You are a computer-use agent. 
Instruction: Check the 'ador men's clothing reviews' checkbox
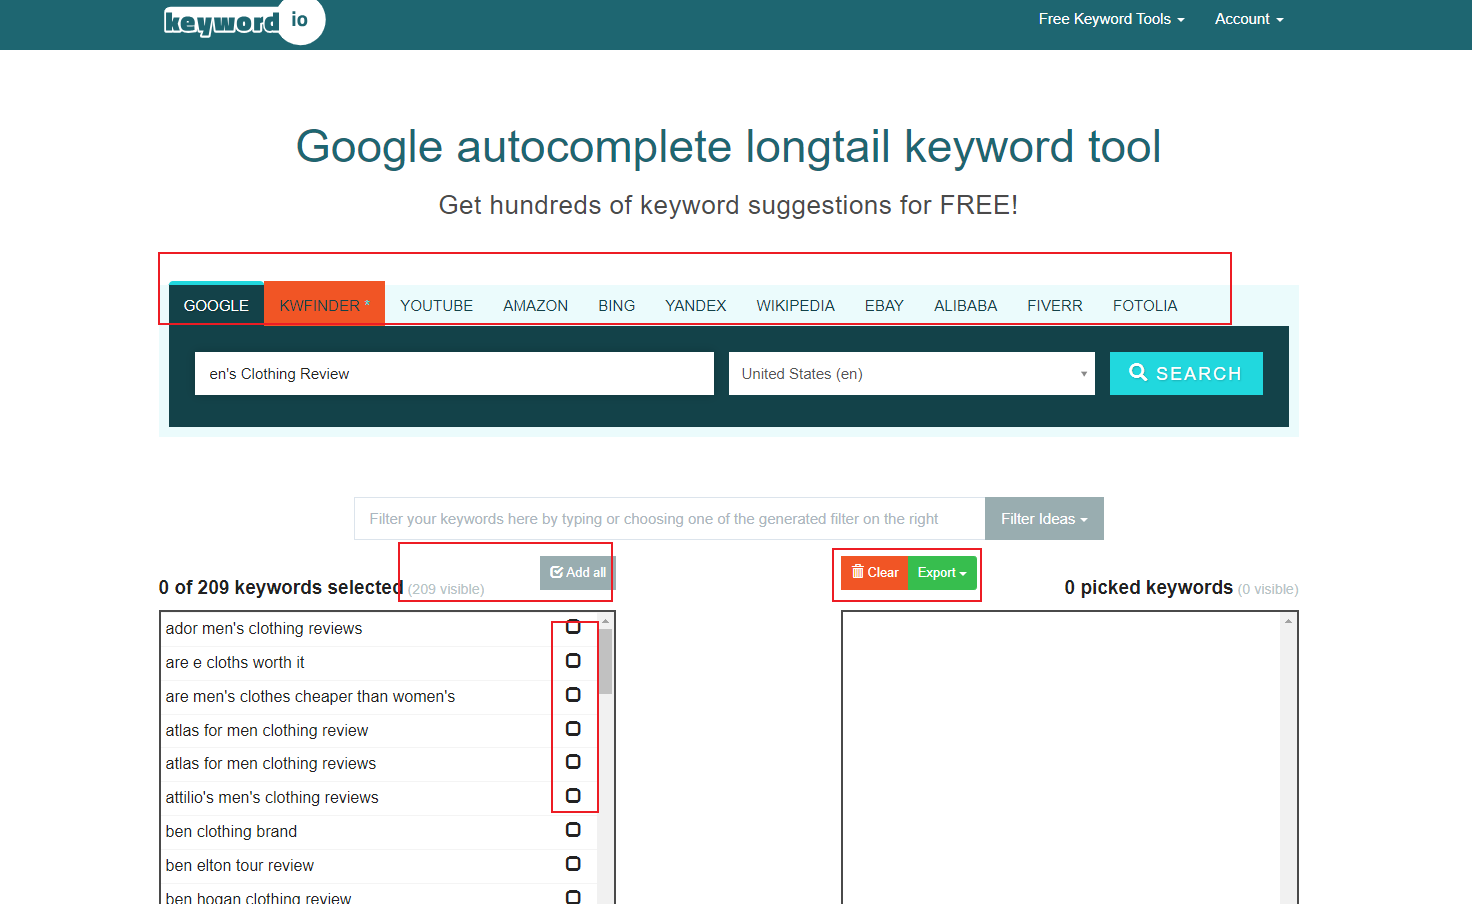573,627
